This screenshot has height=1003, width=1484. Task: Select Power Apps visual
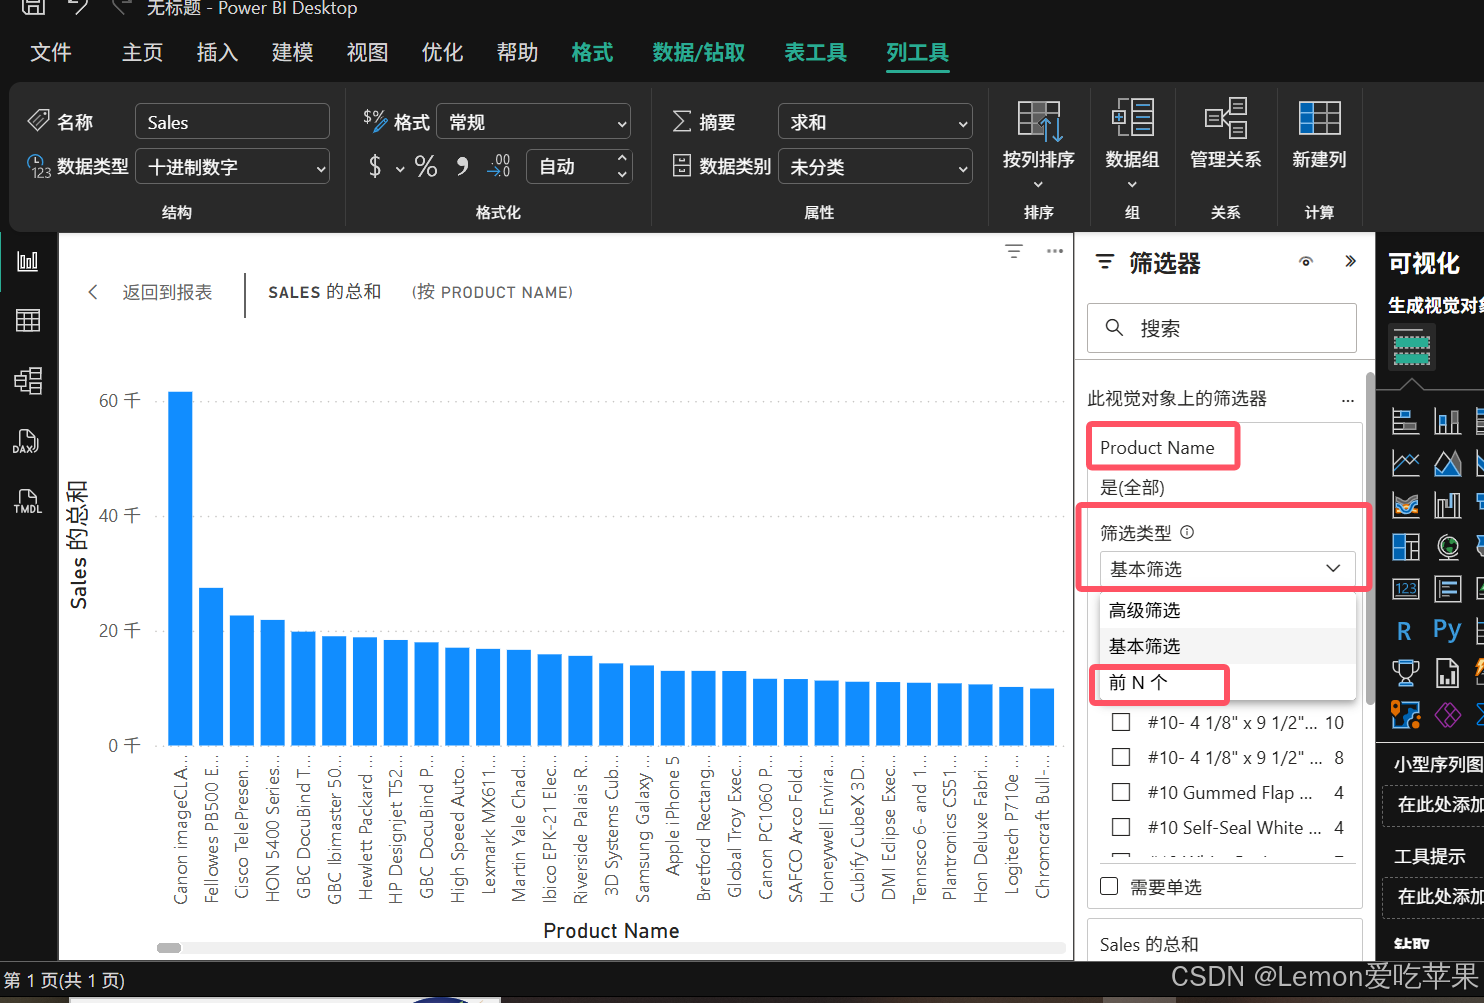pyautogui.click(x=1447, y=715)
